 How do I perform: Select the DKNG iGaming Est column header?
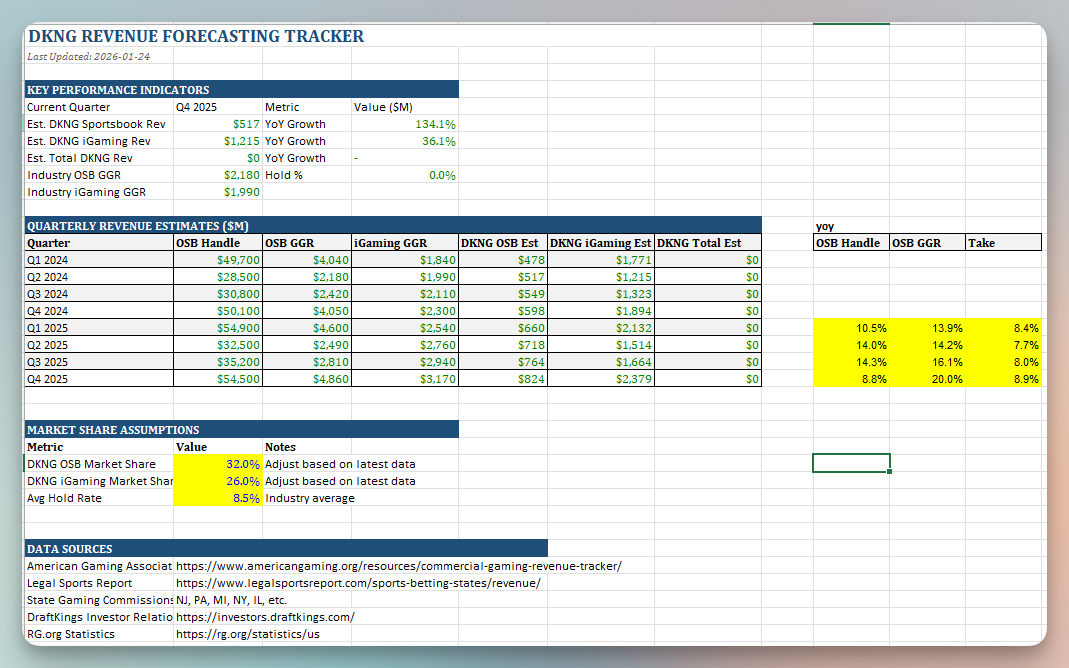(601, 243)
